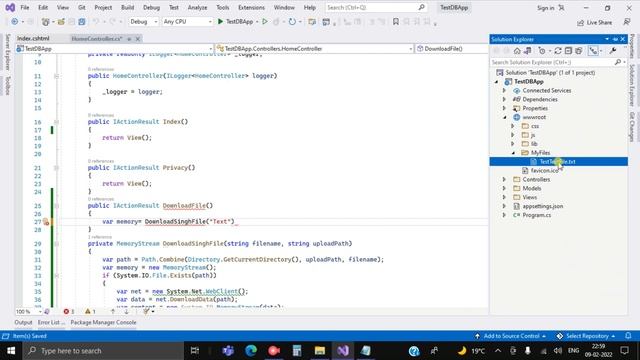Collapse the MyFiles folder
The image size is (640, 360).
[x=513, y=153]
